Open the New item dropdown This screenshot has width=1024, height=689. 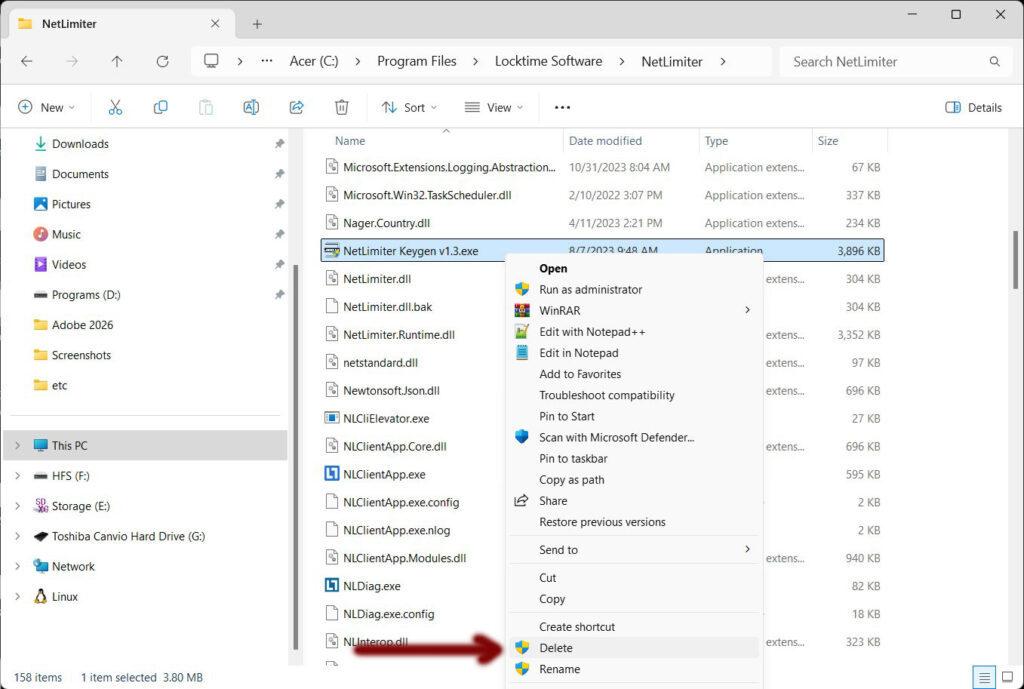point(46,107)
